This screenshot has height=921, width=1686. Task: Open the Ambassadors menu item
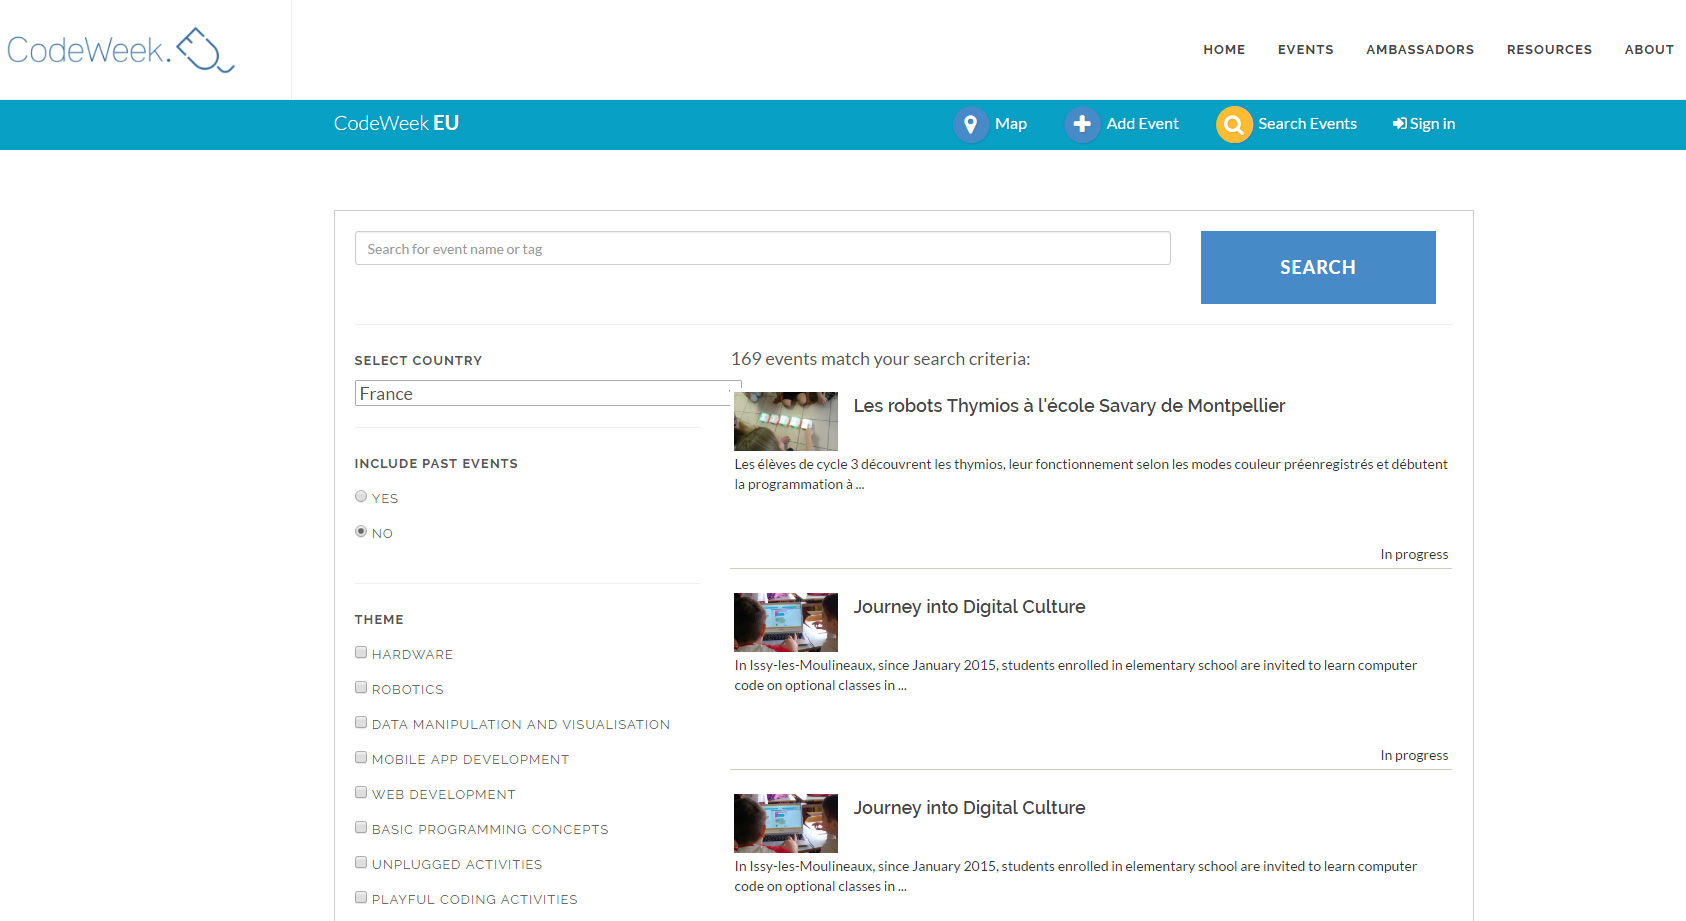1420,50
